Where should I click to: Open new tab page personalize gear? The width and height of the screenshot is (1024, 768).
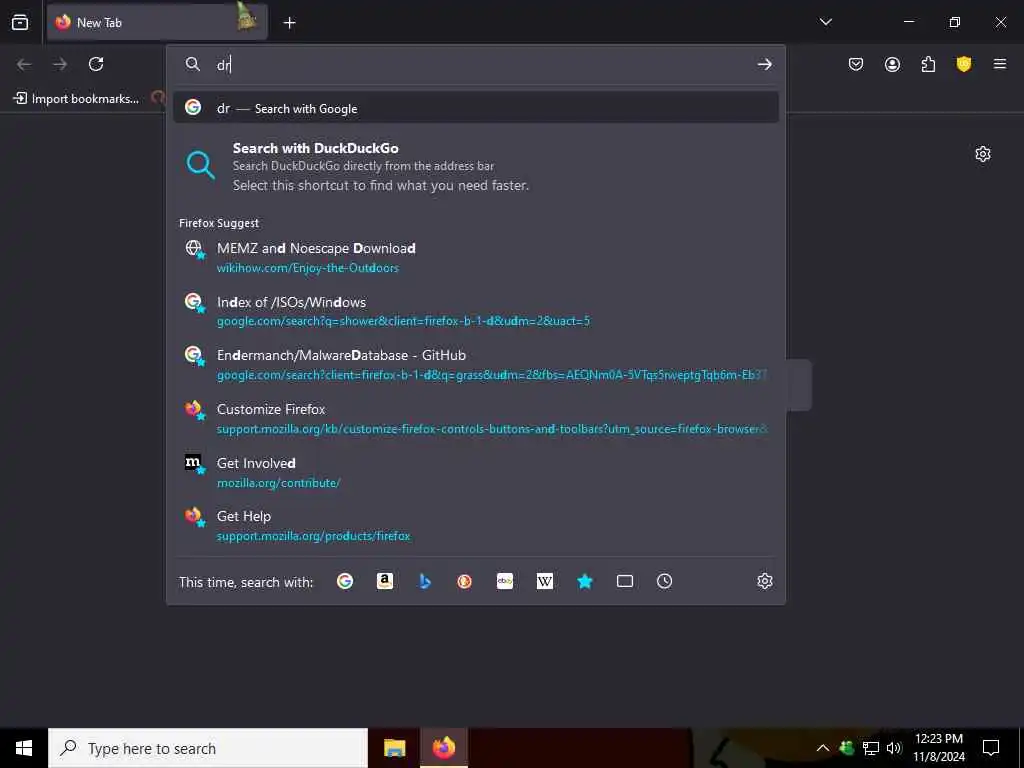[983, 154]
